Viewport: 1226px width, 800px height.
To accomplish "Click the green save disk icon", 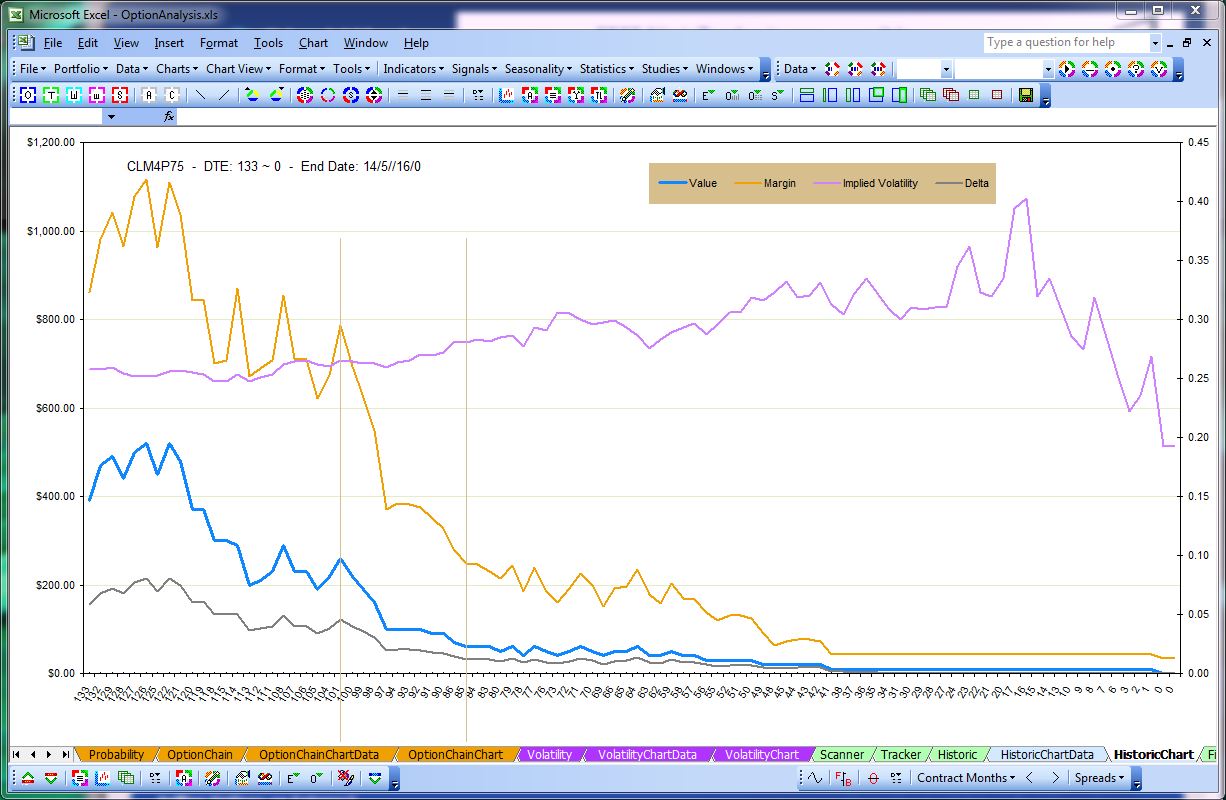I will tap(1025, 95).
